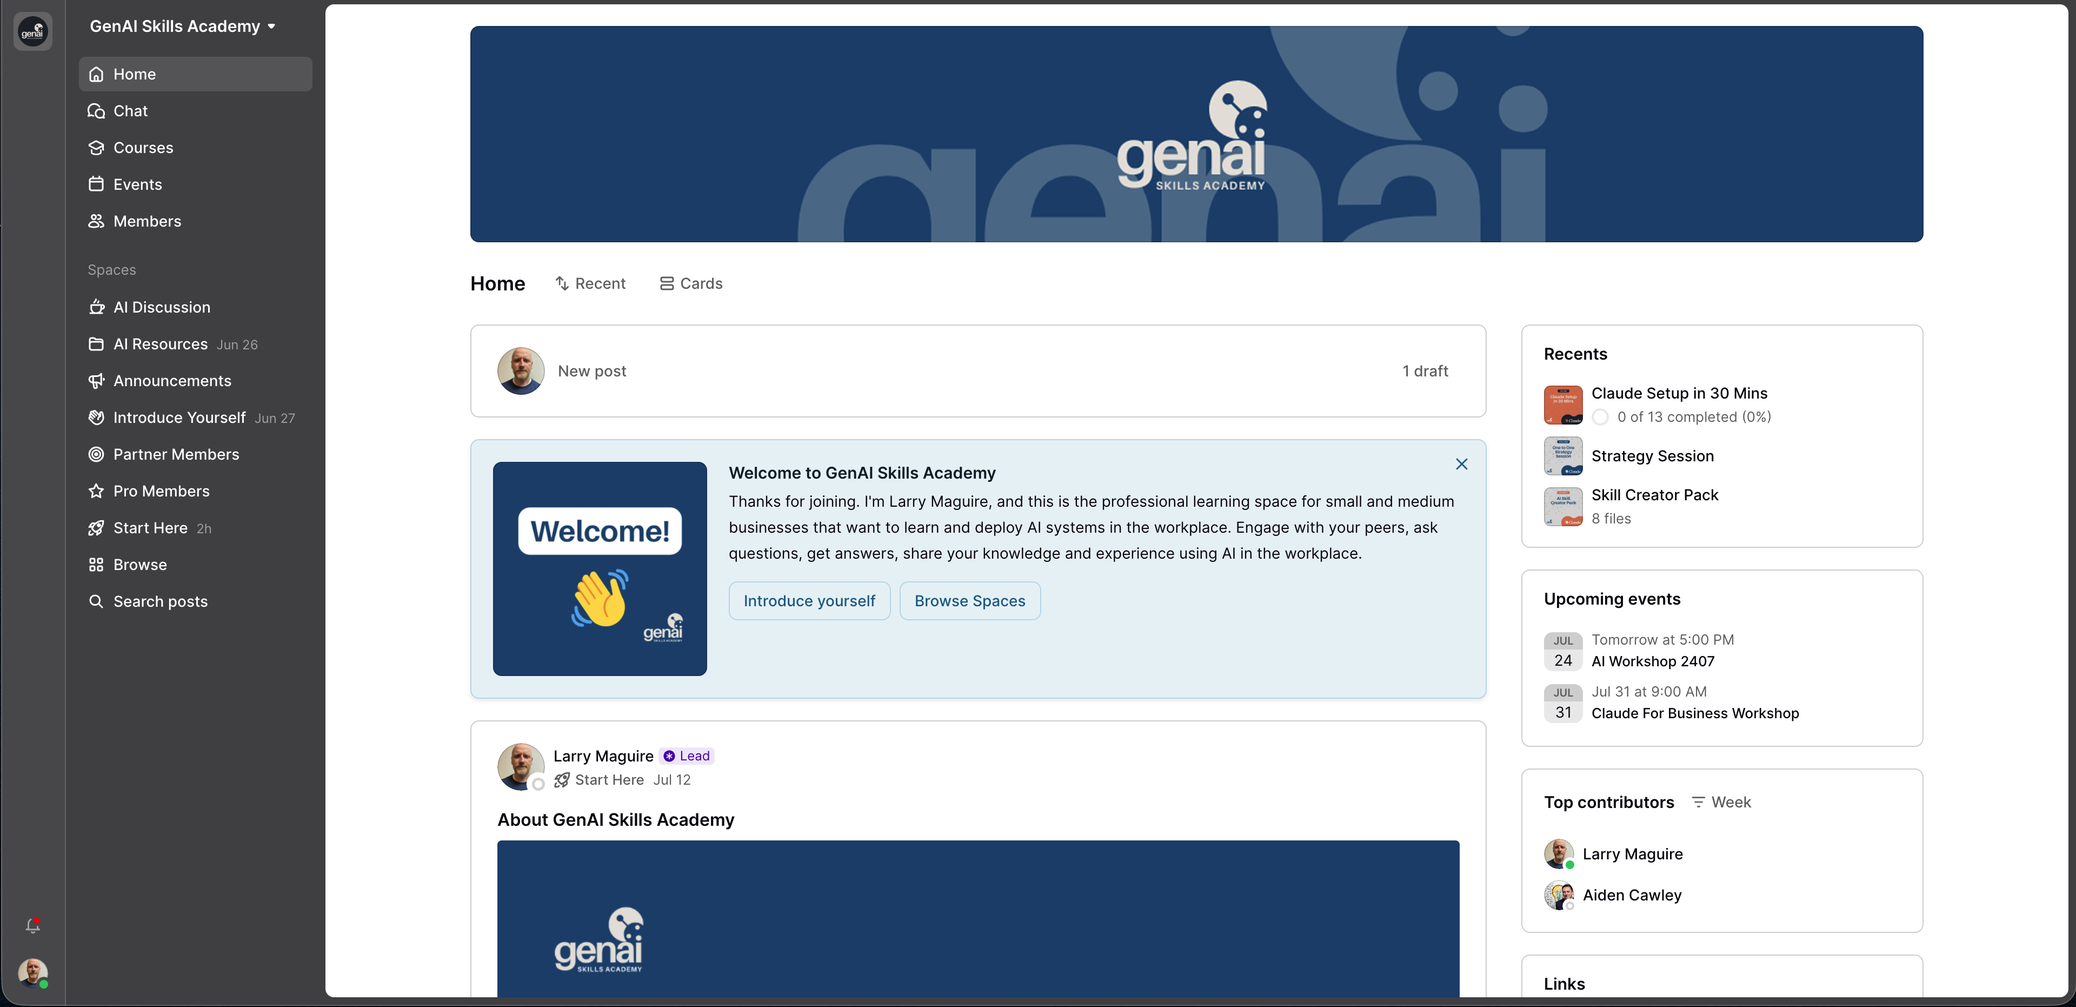
Task: Open the Courses menu item
Action: coord(195,148)
